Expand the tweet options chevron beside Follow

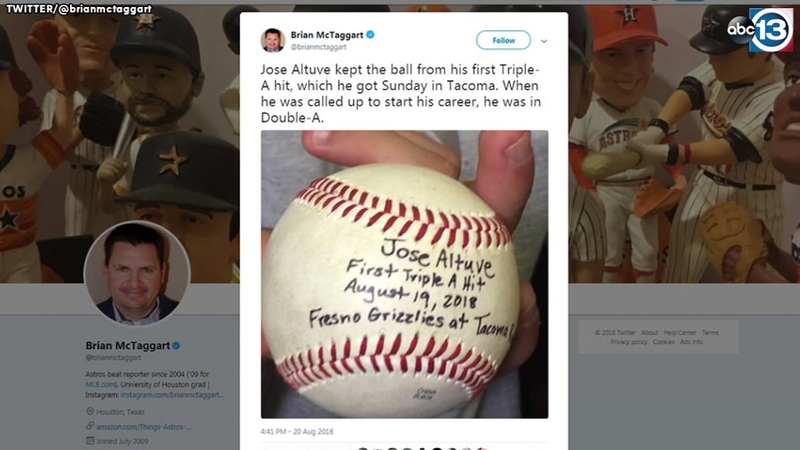(x=544, y=41)
